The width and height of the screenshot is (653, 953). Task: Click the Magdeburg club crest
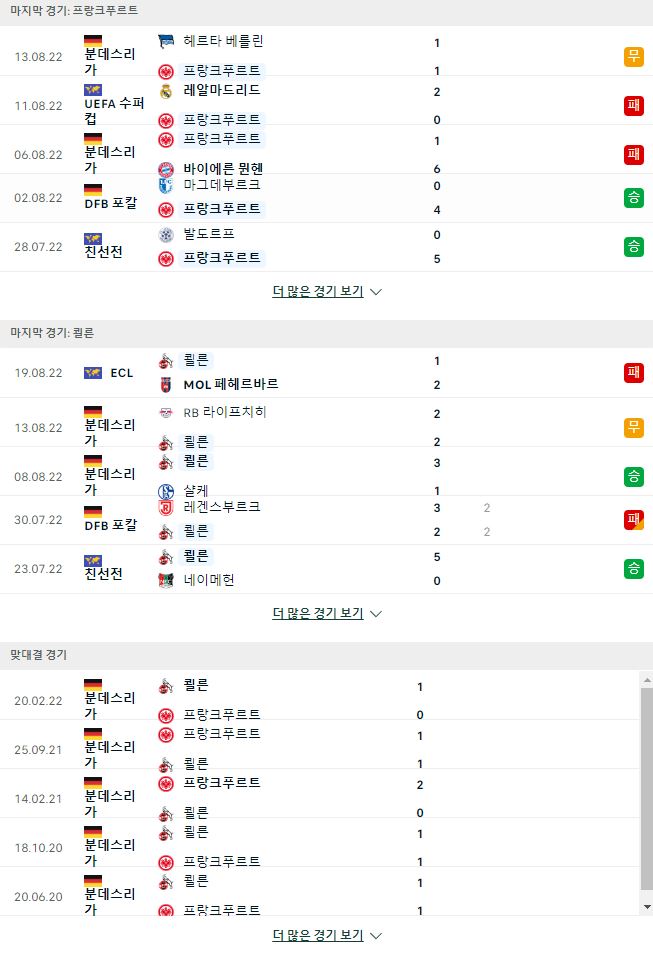tap(166, 185)
